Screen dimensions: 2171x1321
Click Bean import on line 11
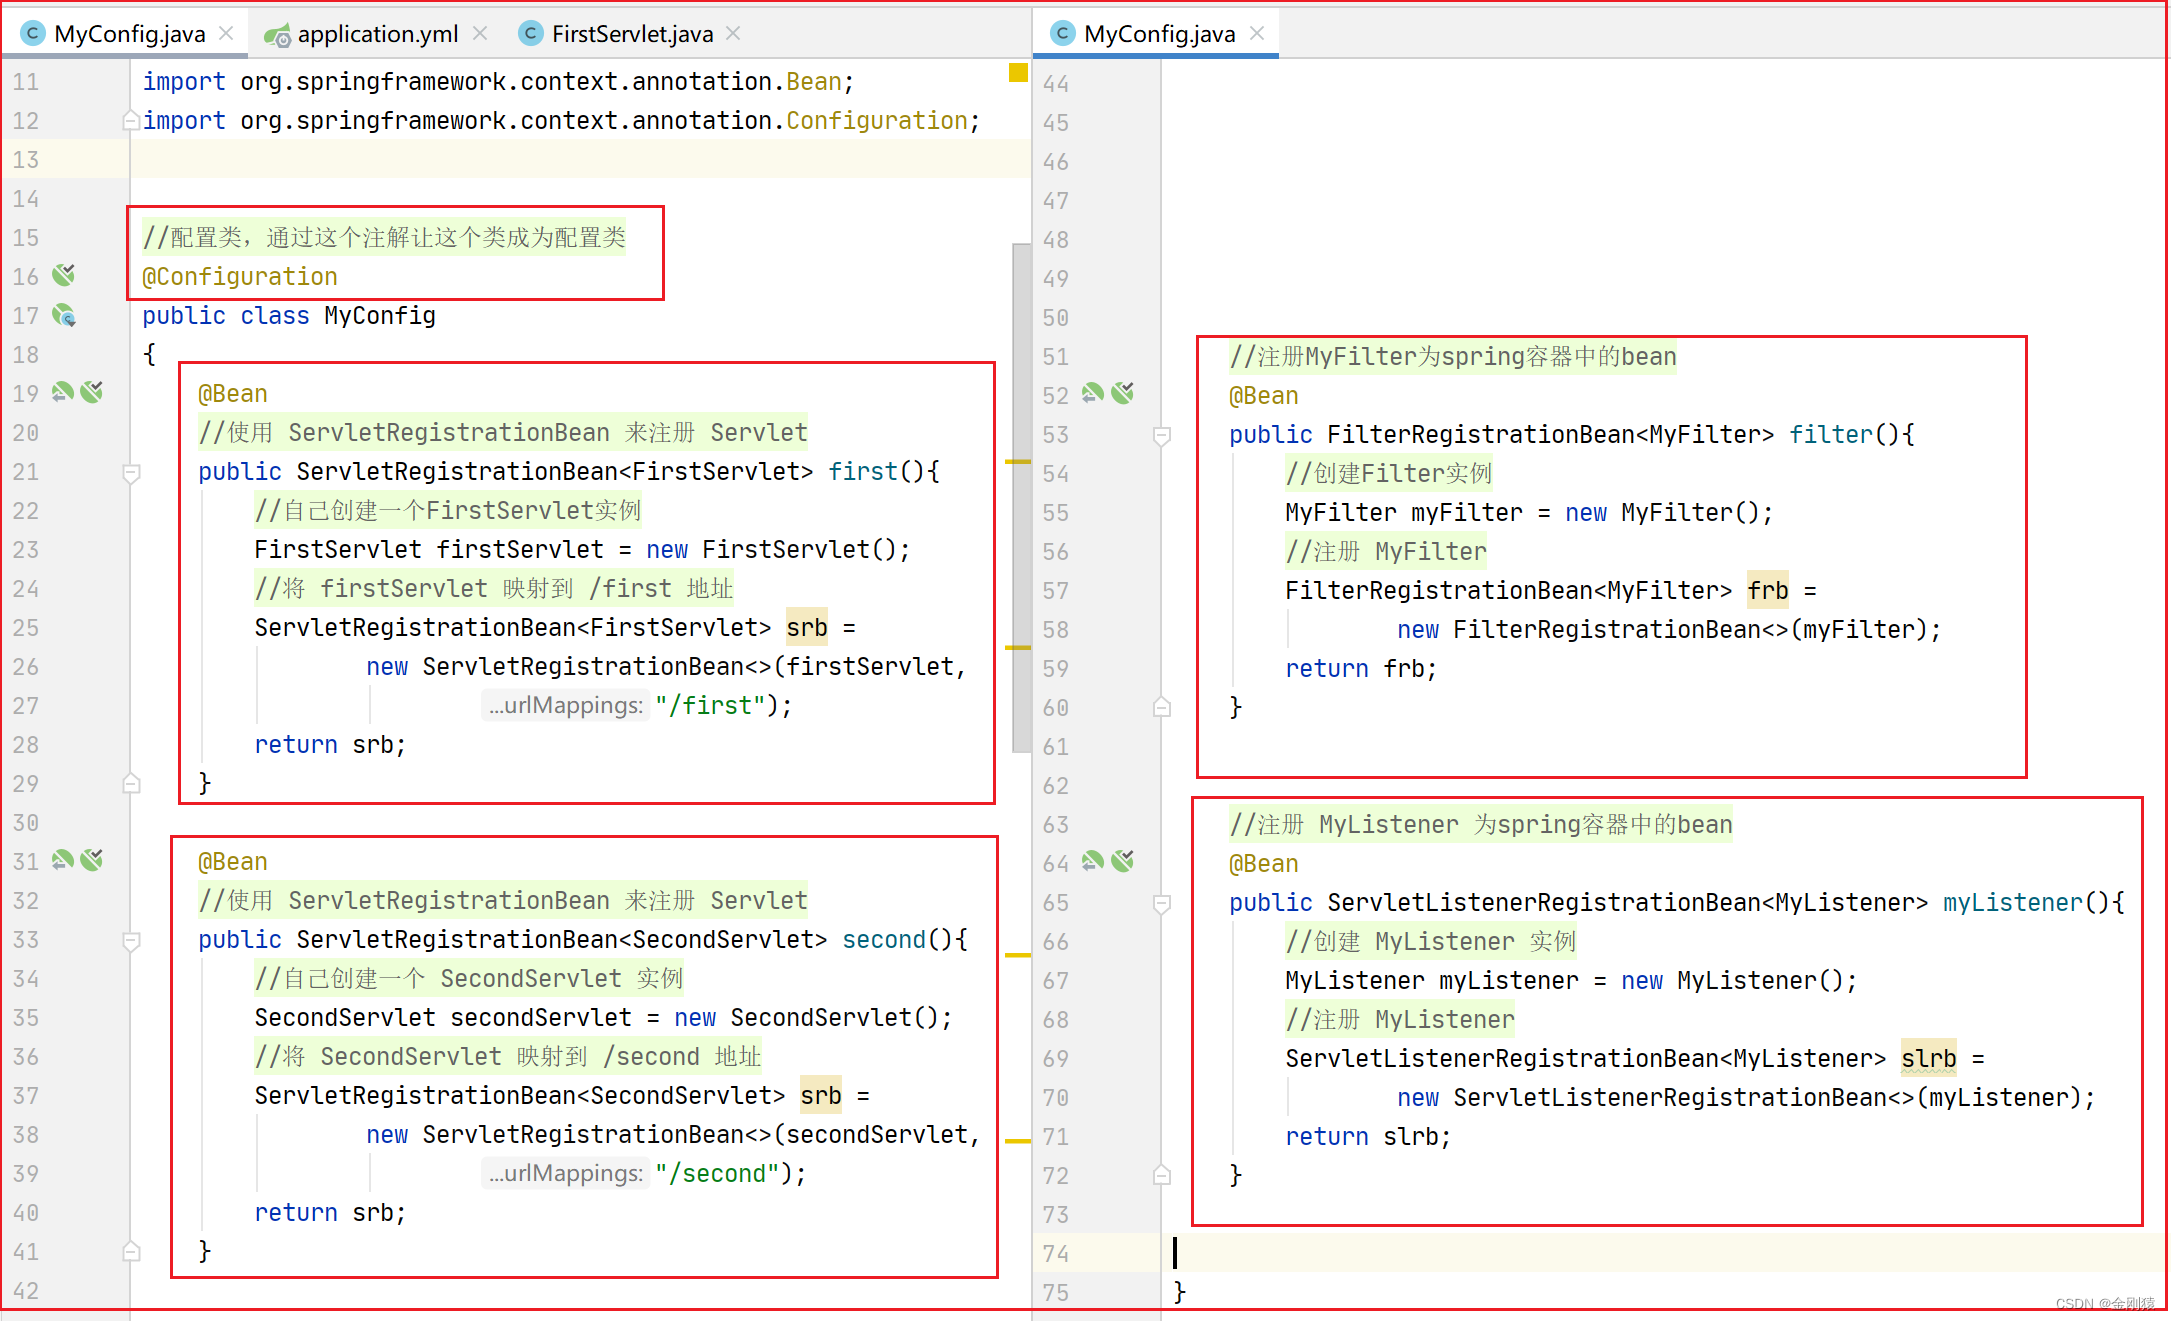[x=814, y=81]
